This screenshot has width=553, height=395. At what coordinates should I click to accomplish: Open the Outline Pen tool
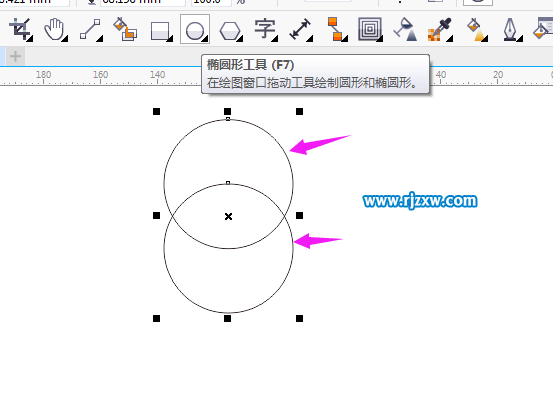coord(511,30)
